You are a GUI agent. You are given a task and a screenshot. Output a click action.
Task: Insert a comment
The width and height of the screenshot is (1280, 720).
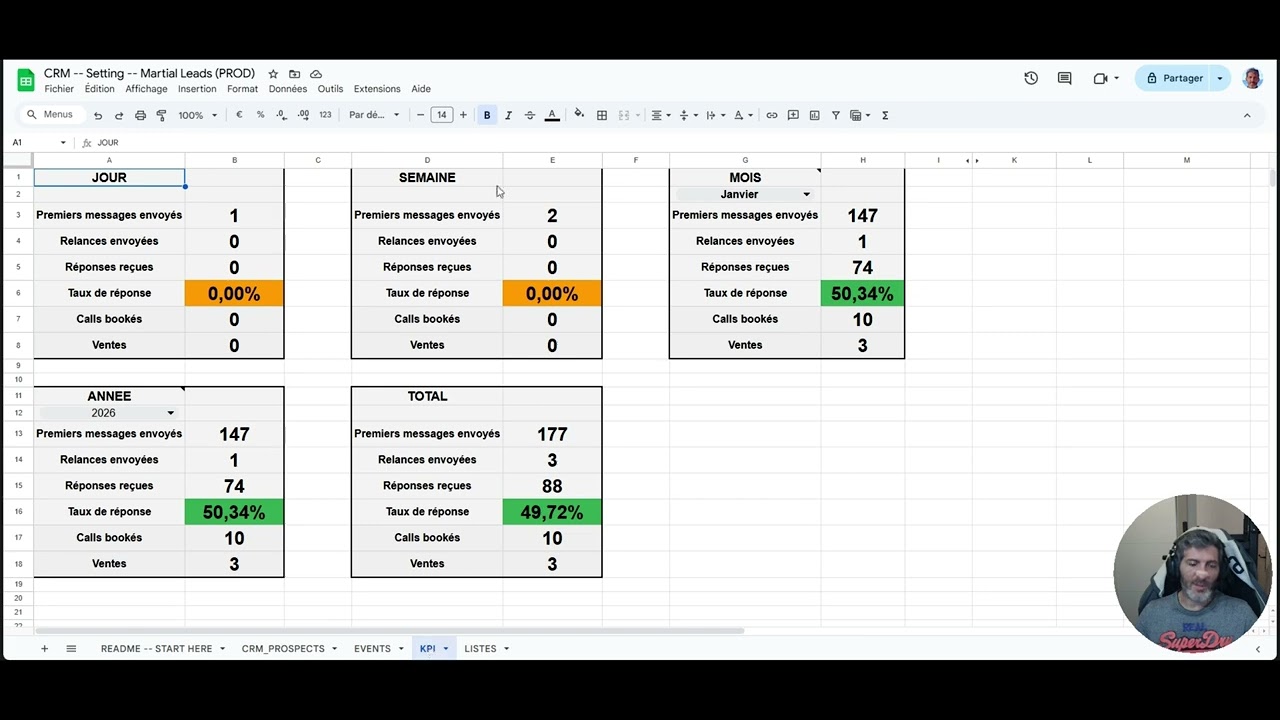[x=793, y=115]
